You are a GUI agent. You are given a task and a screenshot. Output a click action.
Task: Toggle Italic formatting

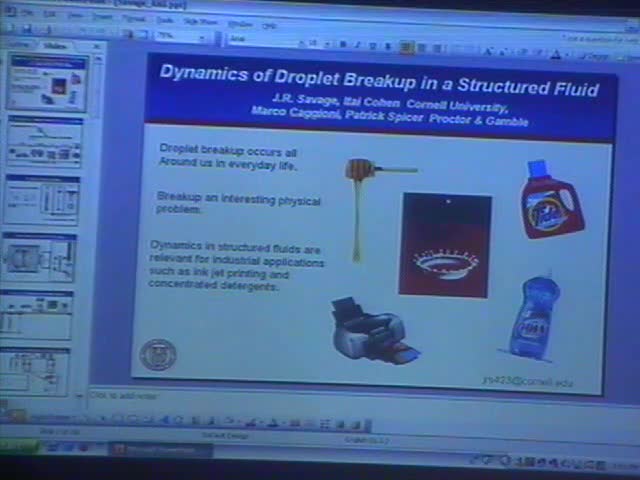pos(358,45)
